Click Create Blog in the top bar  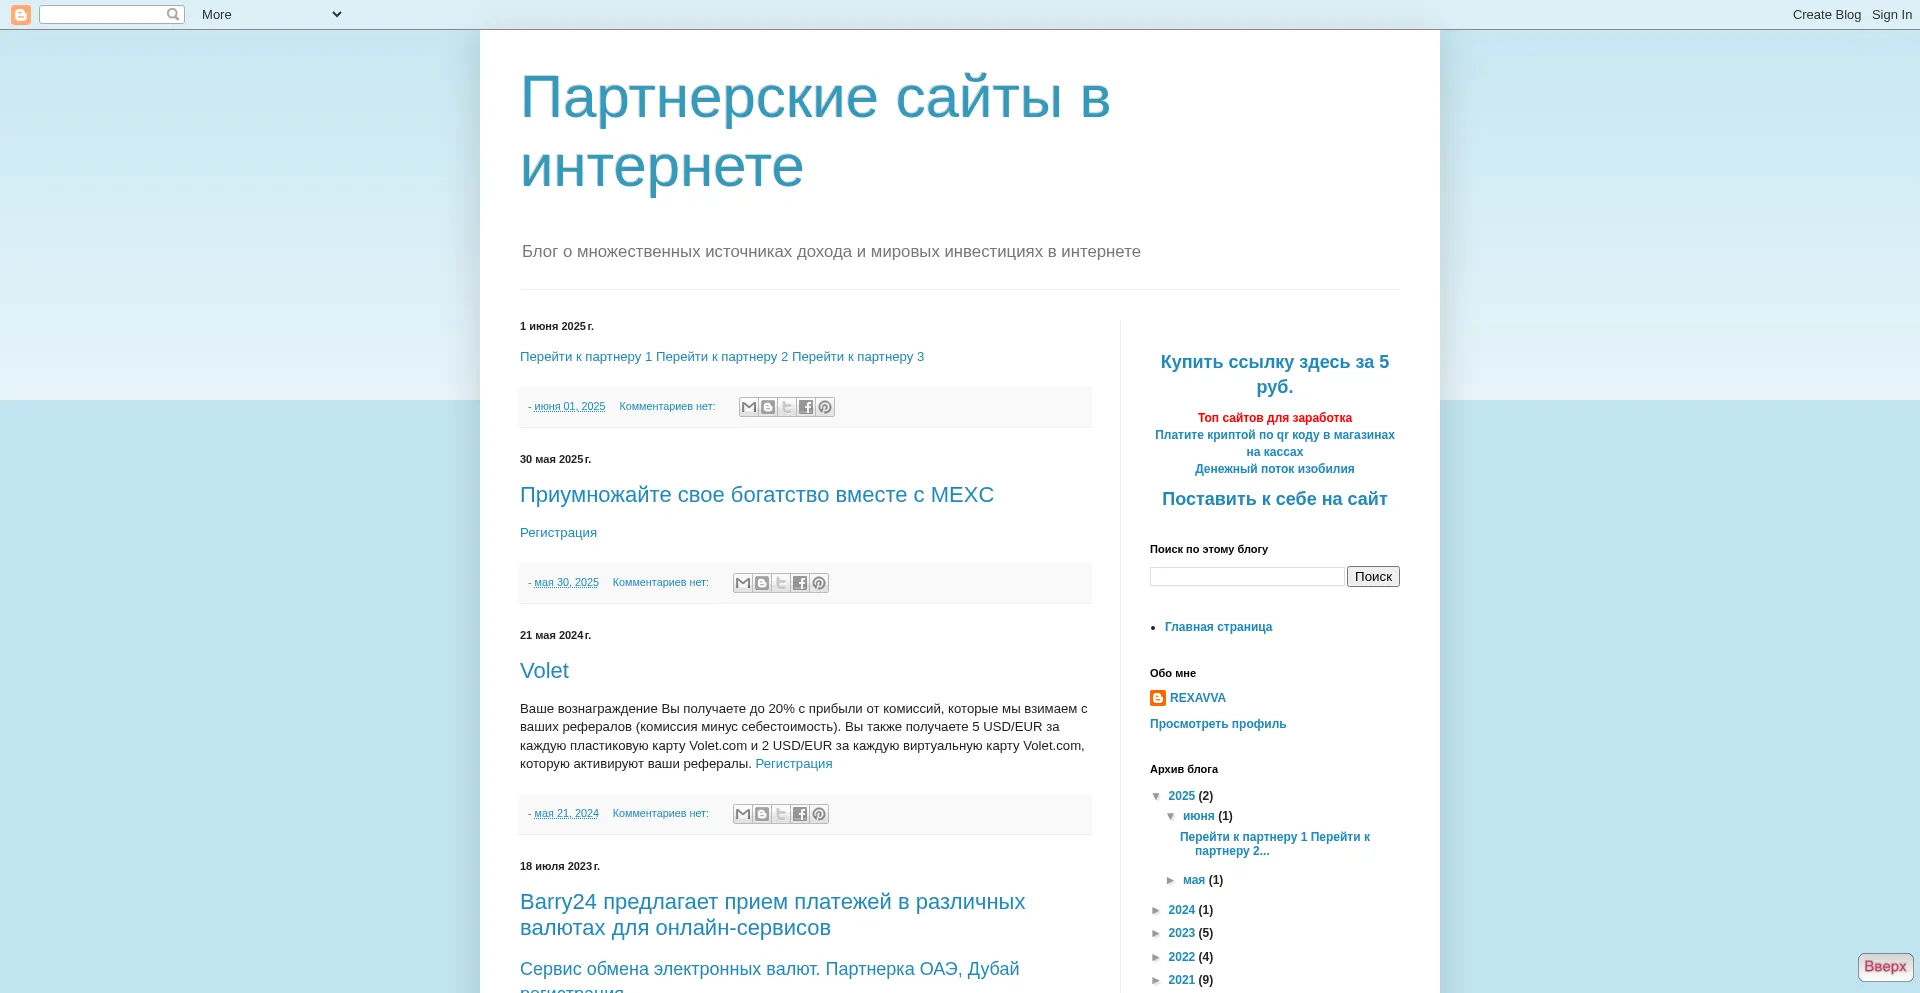1826,15
